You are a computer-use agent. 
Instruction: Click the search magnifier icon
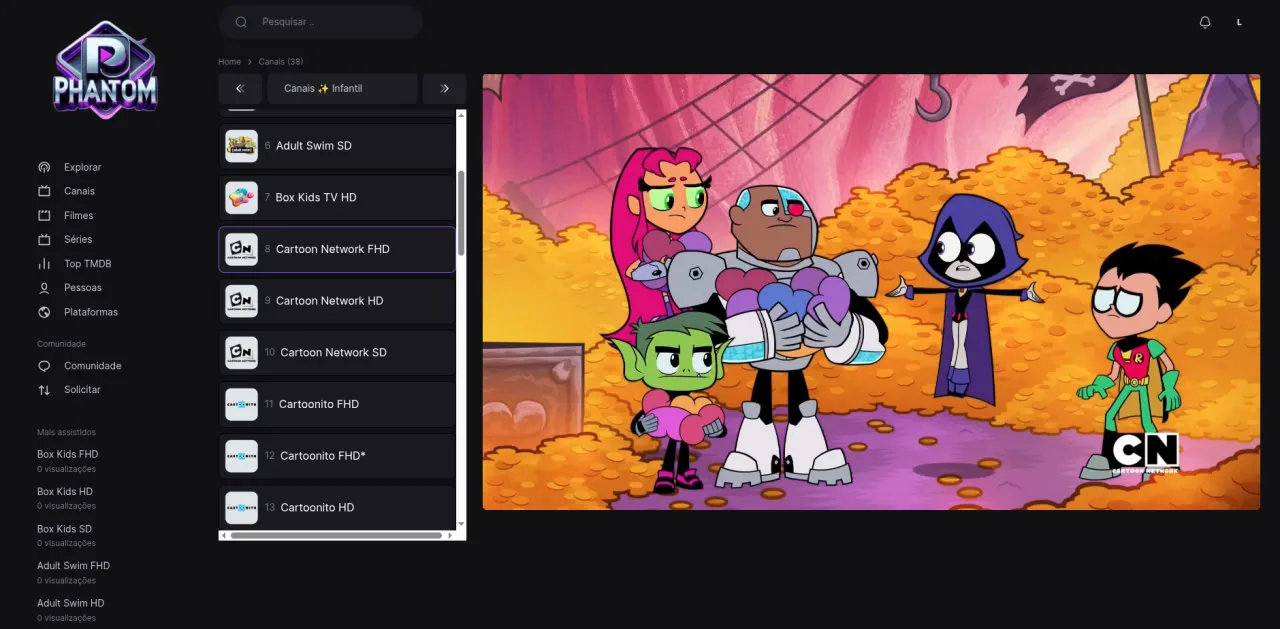tap(241, 22)
